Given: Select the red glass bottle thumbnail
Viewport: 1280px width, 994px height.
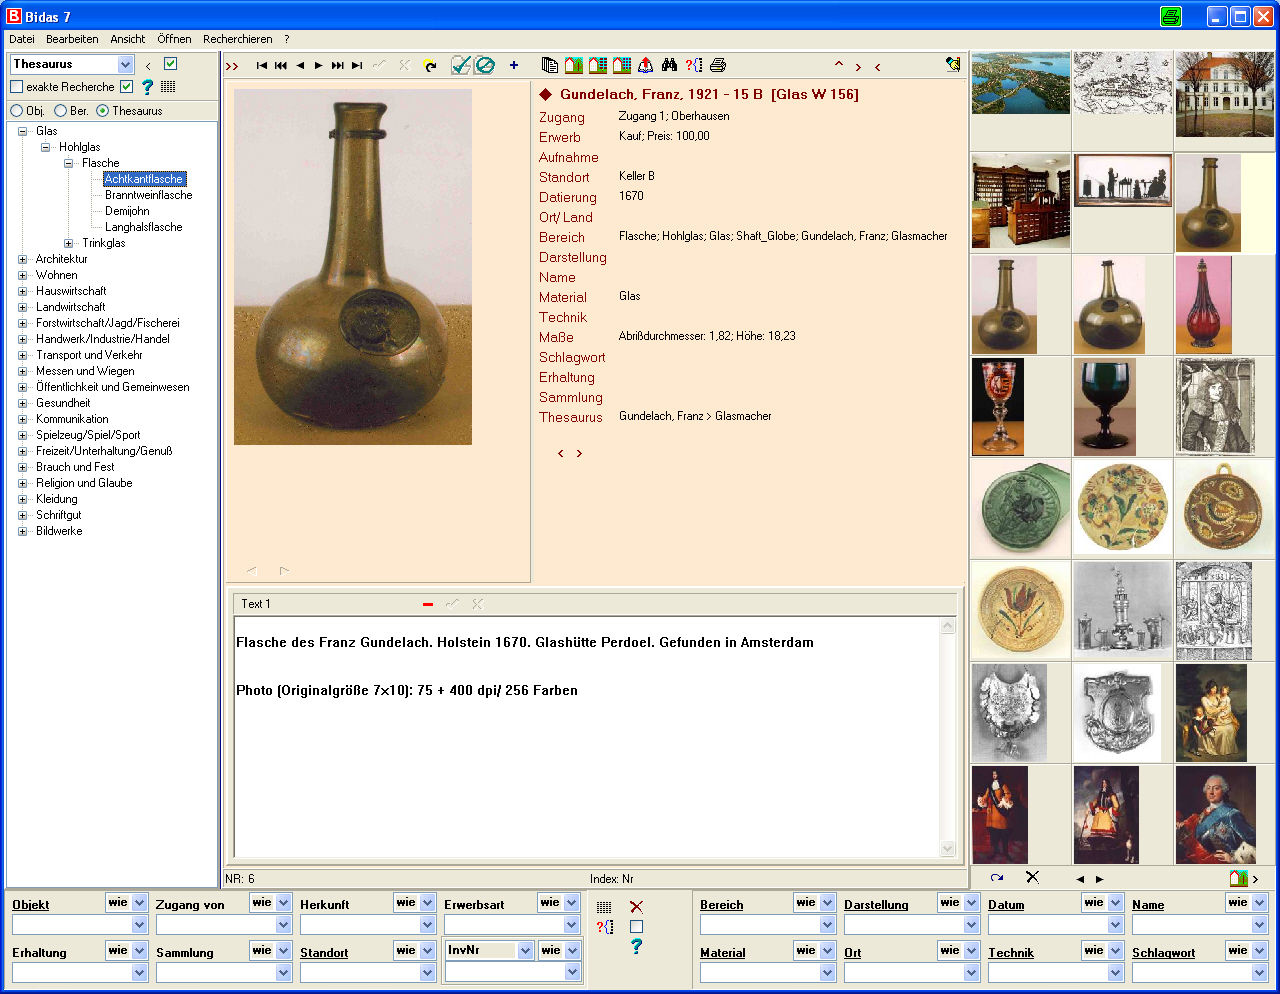Looking at the screenshot, I should (x=1204, y=304).
